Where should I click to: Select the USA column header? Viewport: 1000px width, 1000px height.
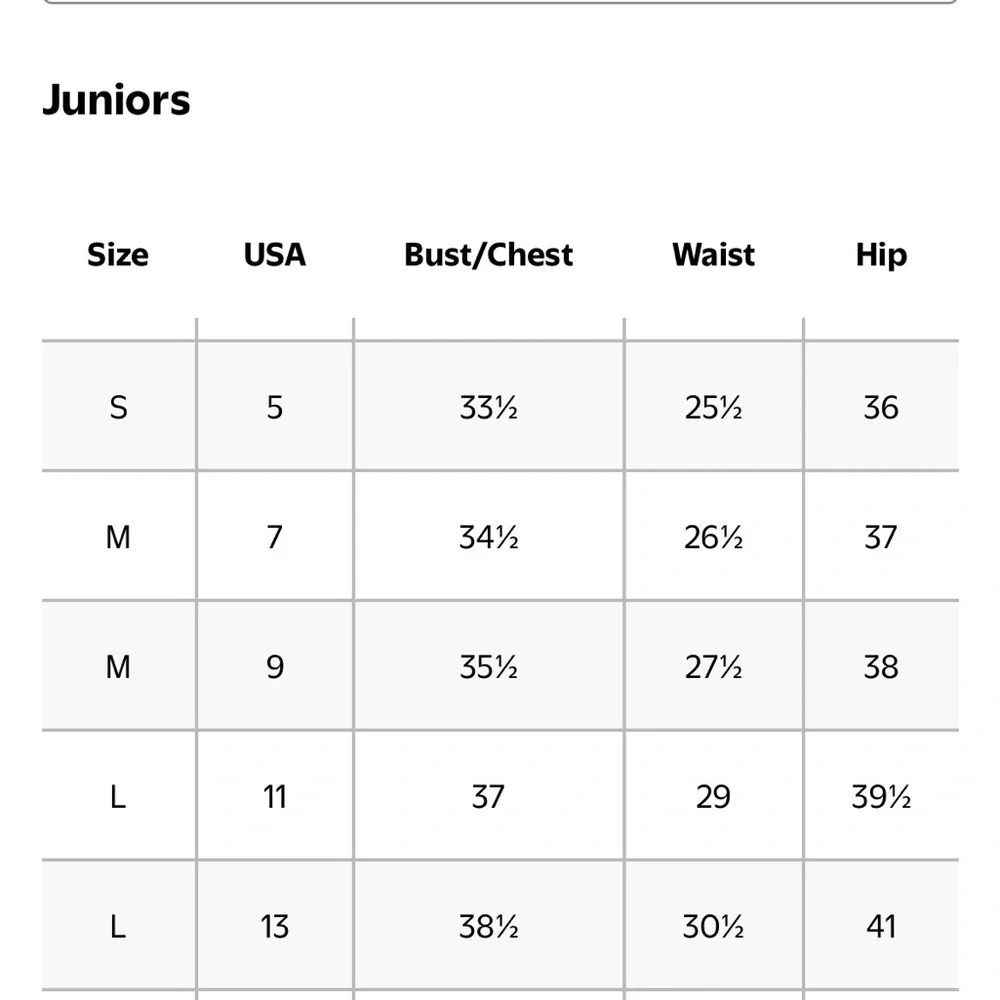tap(275, 254)
